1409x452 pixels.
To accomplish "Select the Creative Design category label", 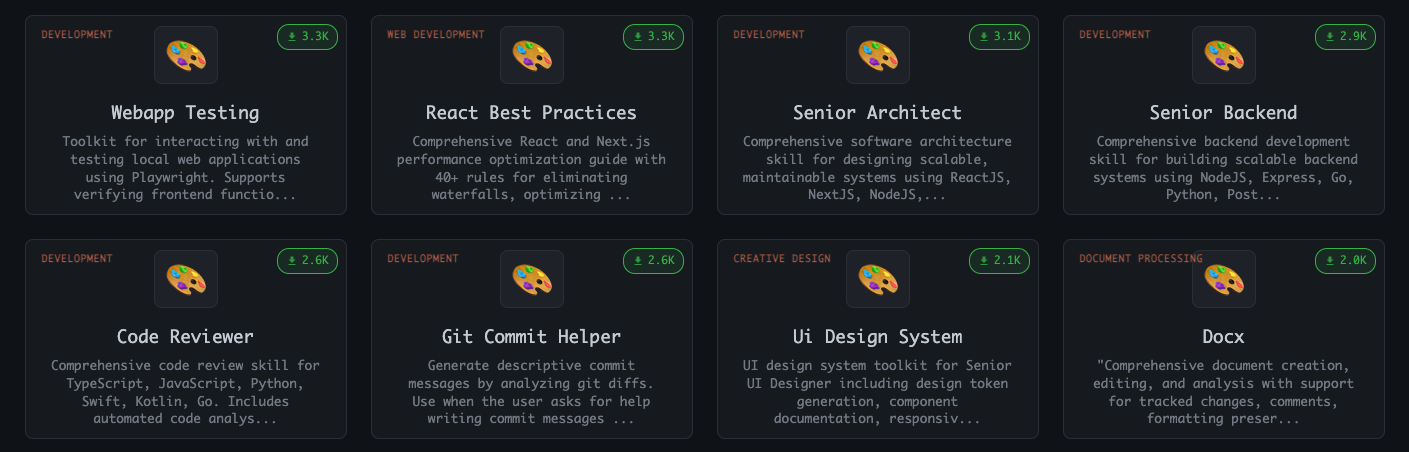I will coord(782,259).
